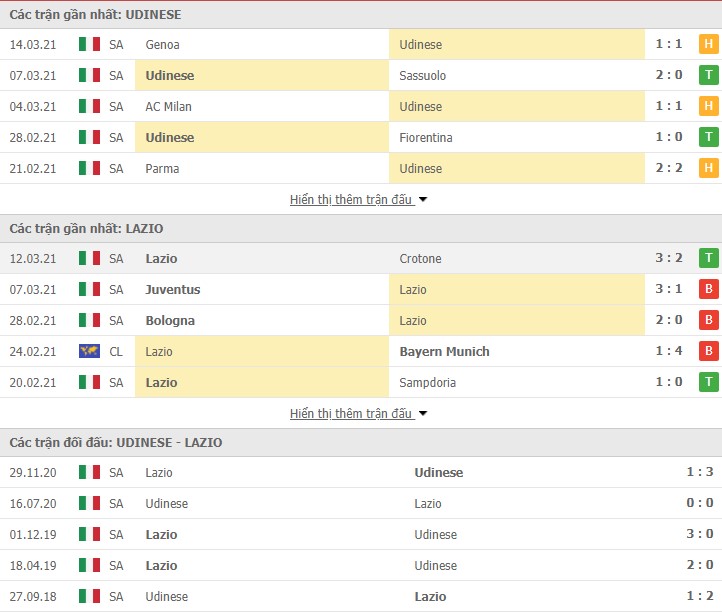Click the red B badge for Lazio–Bayern Munich

click(x=709, y=351)
